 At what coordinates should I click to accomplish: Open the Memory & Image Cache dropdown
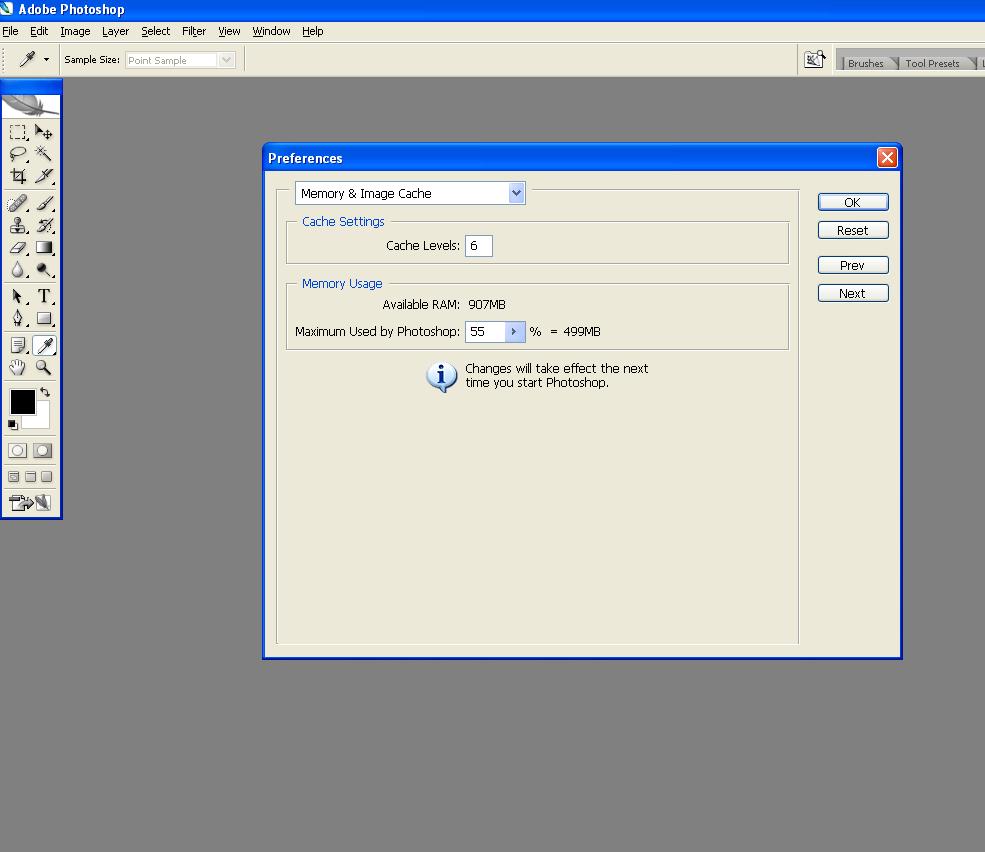410,193
